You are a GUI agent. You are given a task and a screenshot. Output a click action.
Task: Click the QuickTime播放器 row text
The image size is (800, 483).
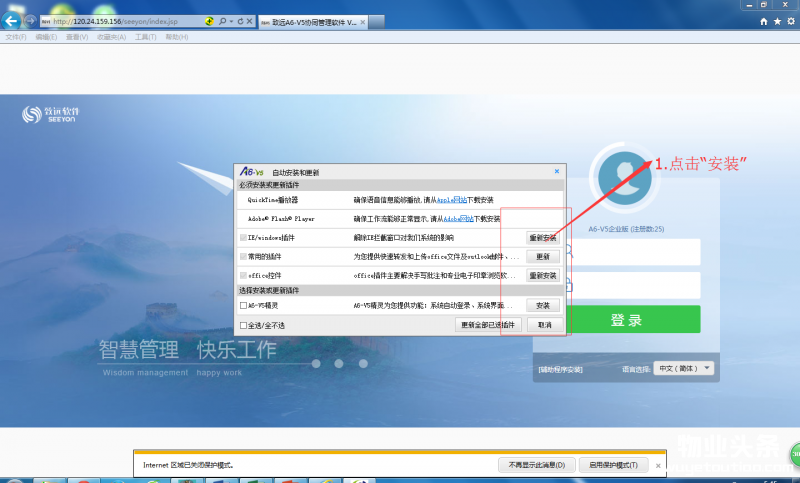(273, 200)
